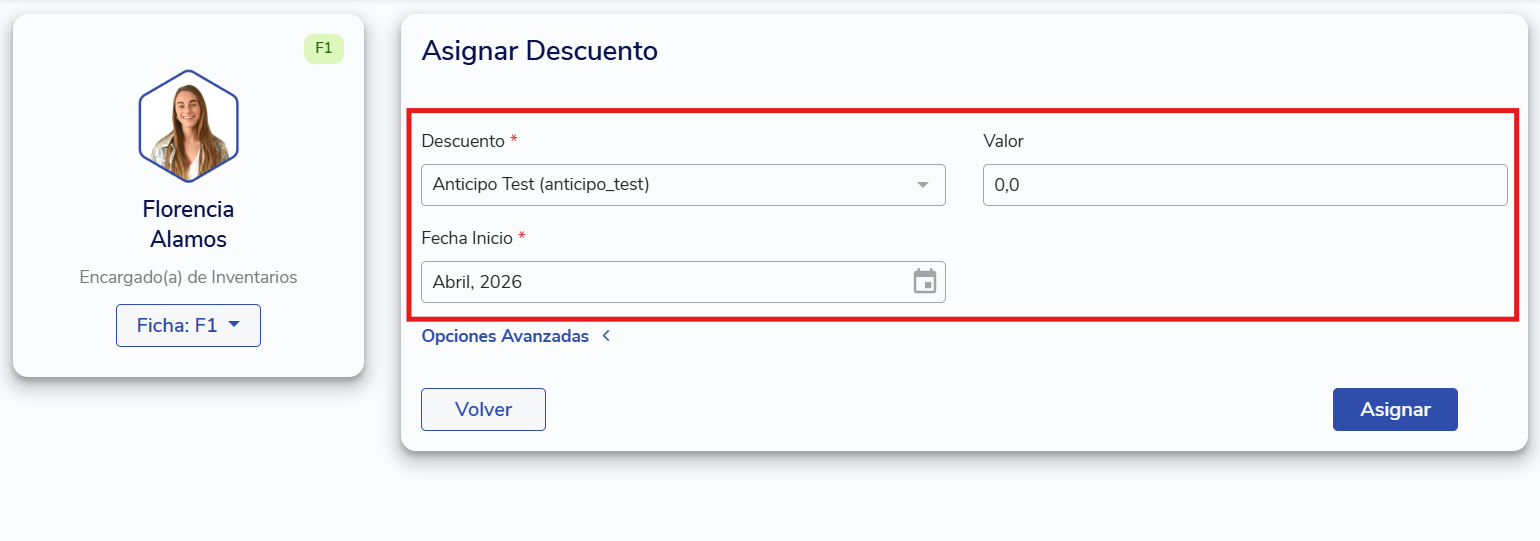Focus the Valor input field showing 0,0
Viewport: 1540px width, 541px height.
coord(1245,185)
